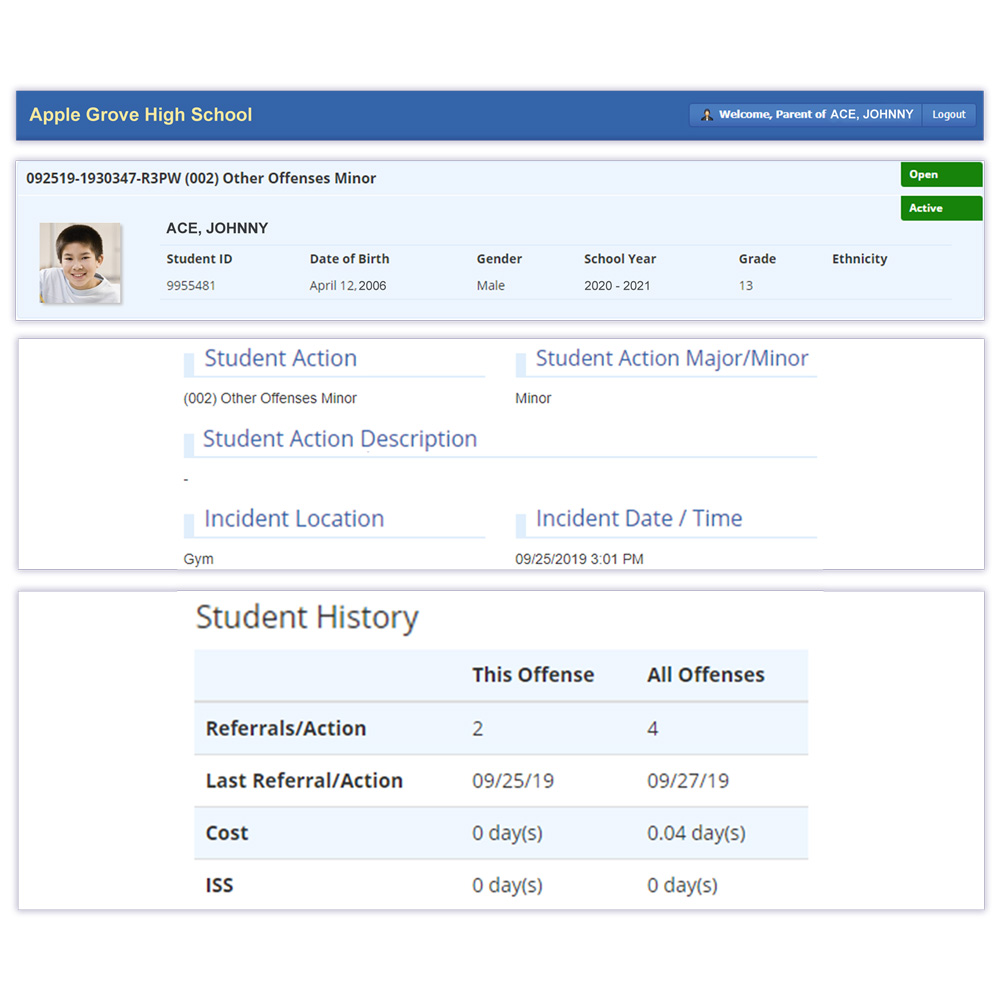Screen dimensions: 1000x1000
Task: Click the Ethnicity label
Action: 859,259
